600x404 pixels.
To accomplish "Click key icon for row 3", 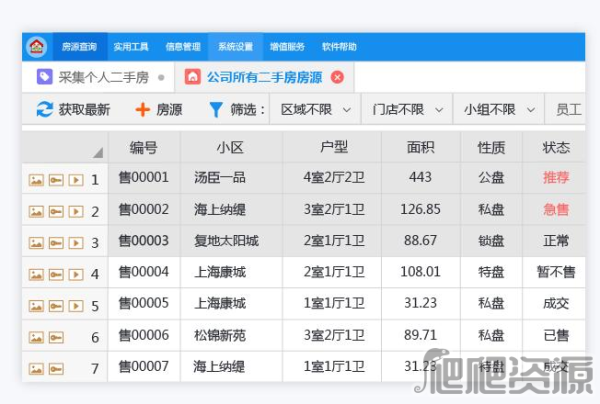I will point(56,243).
